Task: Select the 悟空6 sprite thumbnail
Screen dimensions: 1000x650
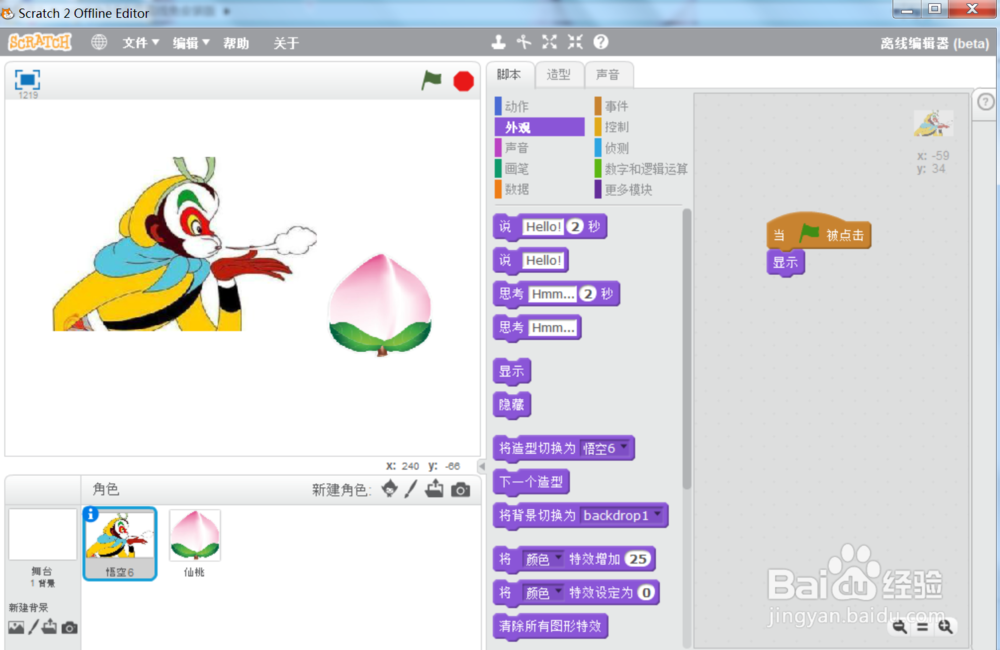Action: (x=120, y=543)
